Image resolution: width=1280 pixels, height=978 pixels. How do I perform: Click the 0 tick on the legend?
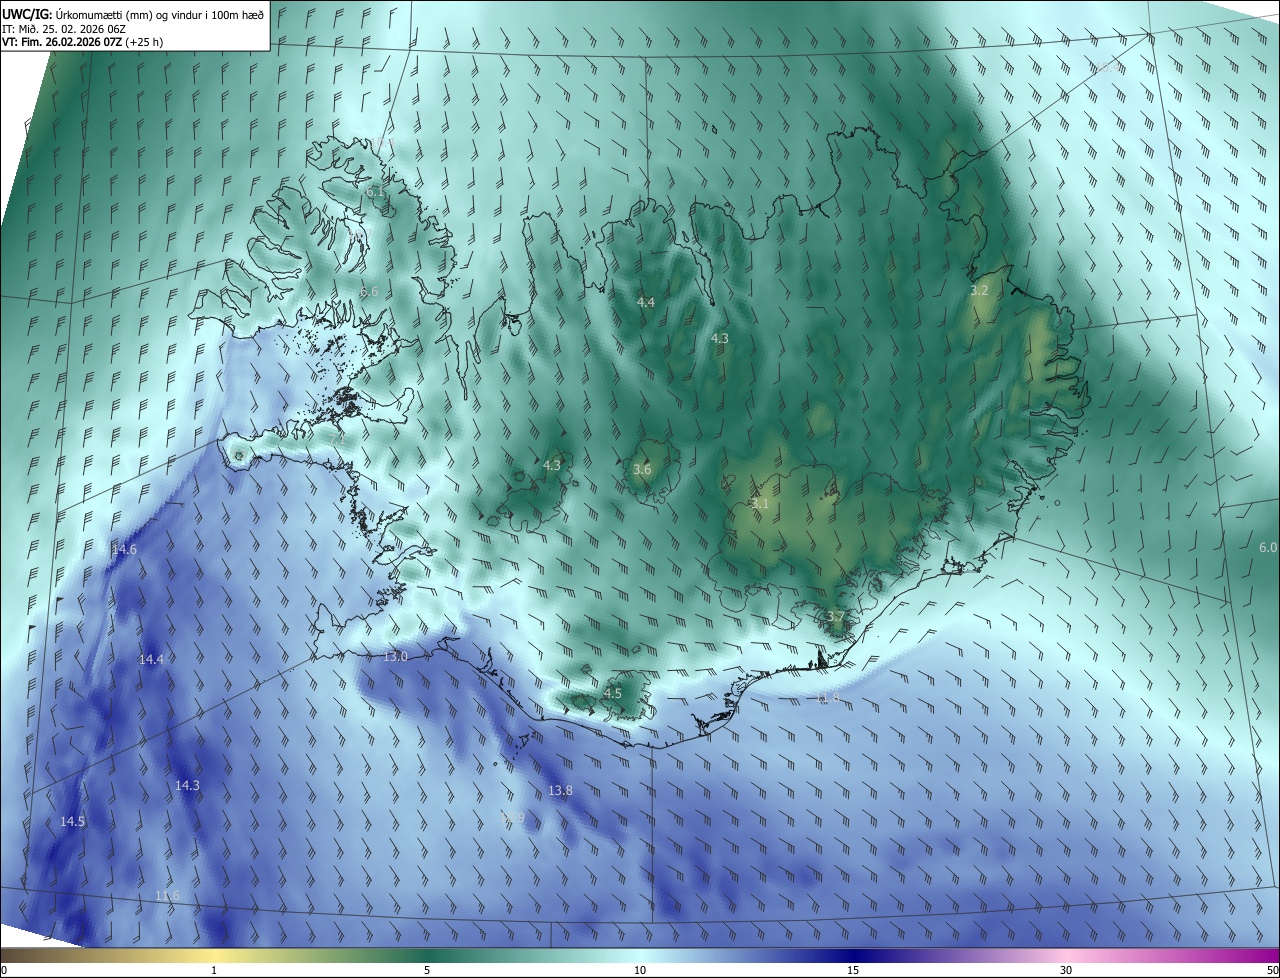[4, 970]
